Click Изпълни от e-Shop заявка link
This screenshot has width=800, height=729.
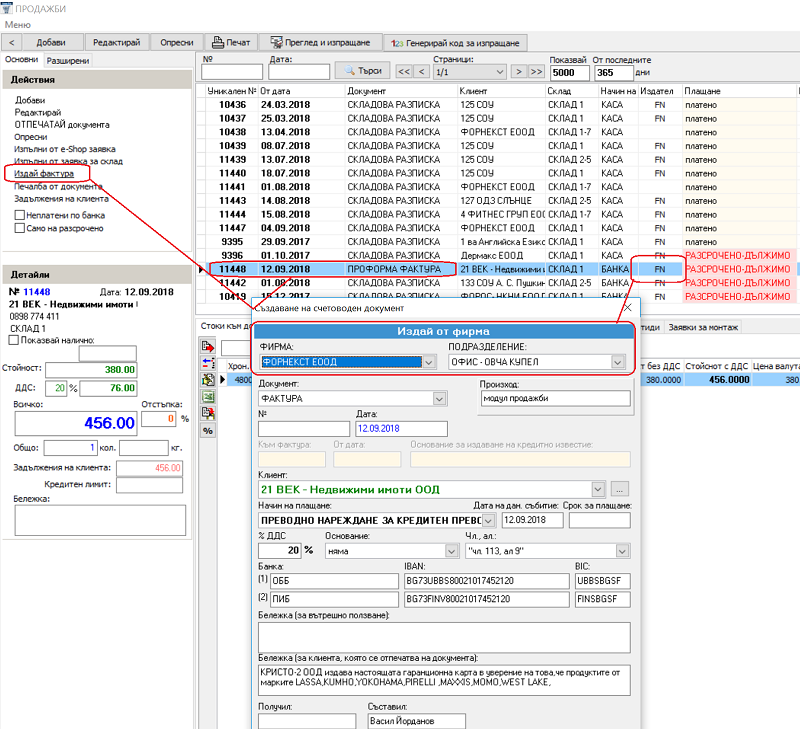tap(65, 149)
